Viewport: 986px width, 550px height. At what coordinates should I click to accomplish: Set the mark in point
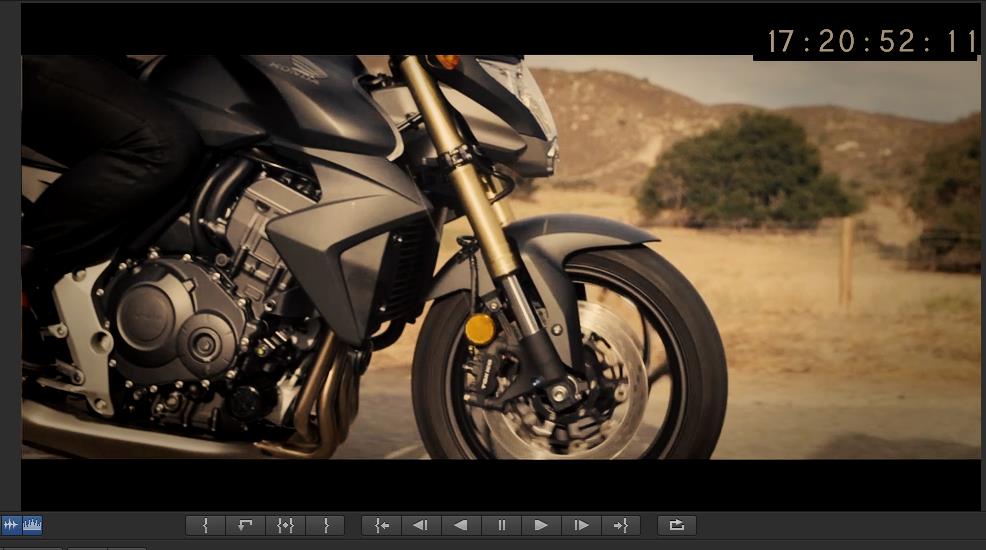(x=205, y=525)
